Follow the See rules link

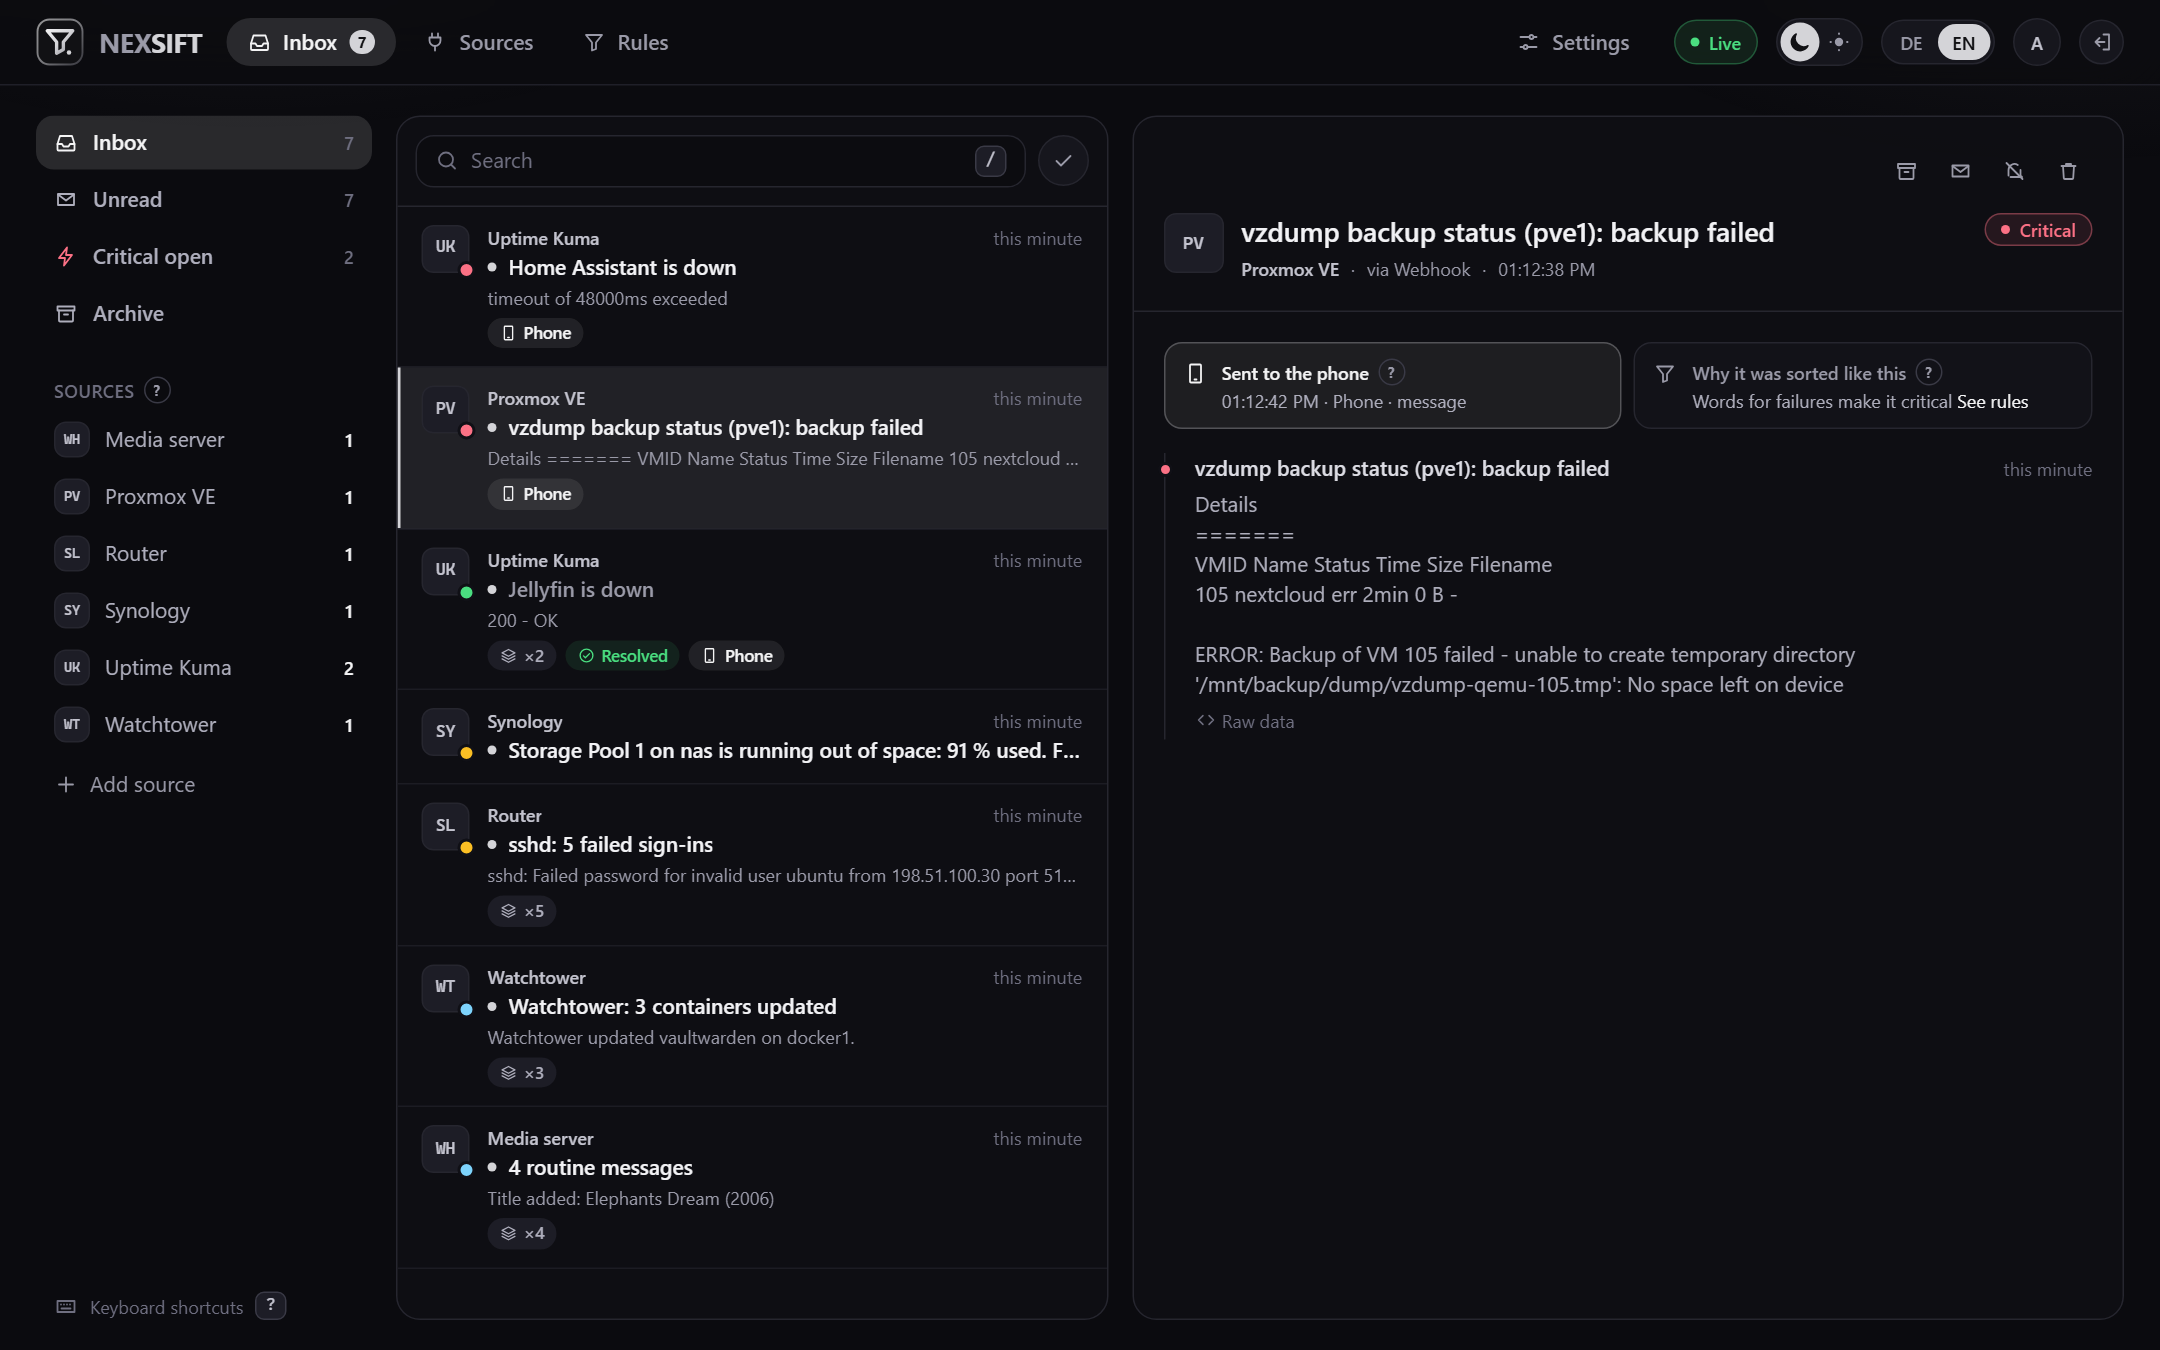click(x=1992, y=401)
